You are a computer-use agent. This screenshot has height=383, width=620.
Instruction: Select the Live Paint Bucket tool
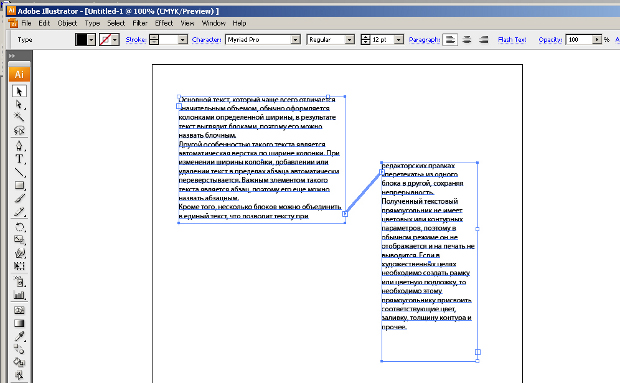tap(19, 362)
